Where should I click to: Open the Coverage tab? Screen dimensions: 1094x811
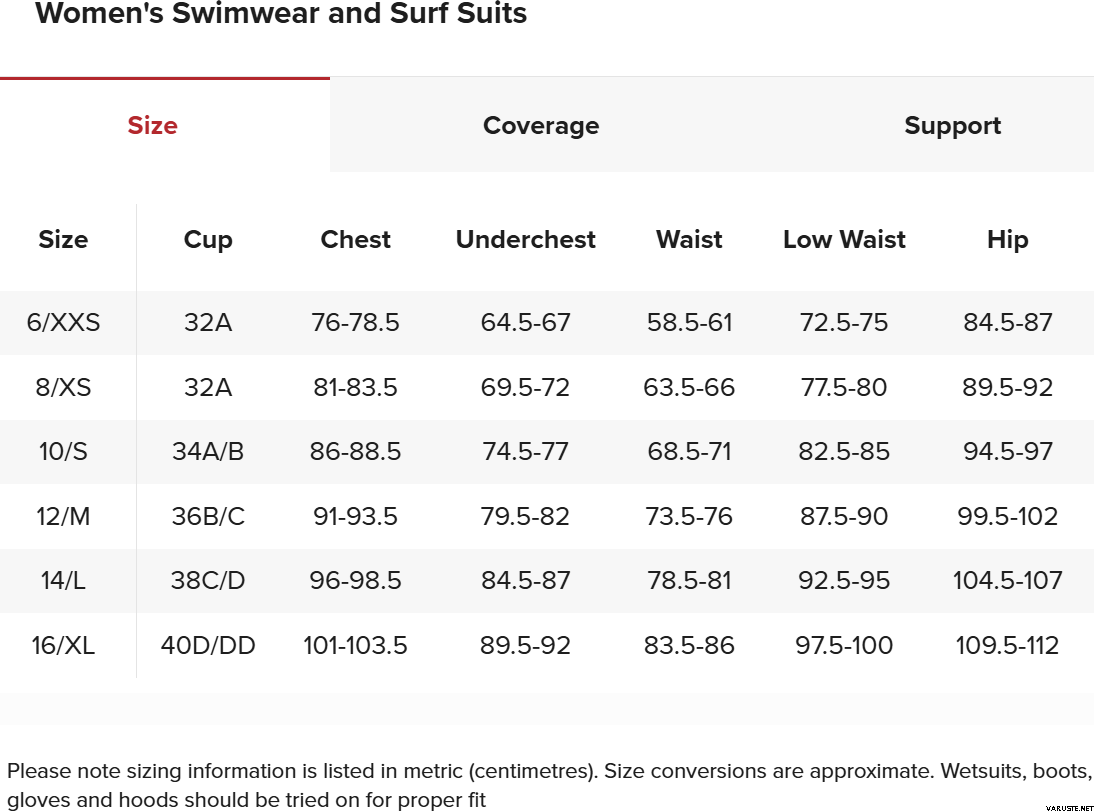[541, 126]
